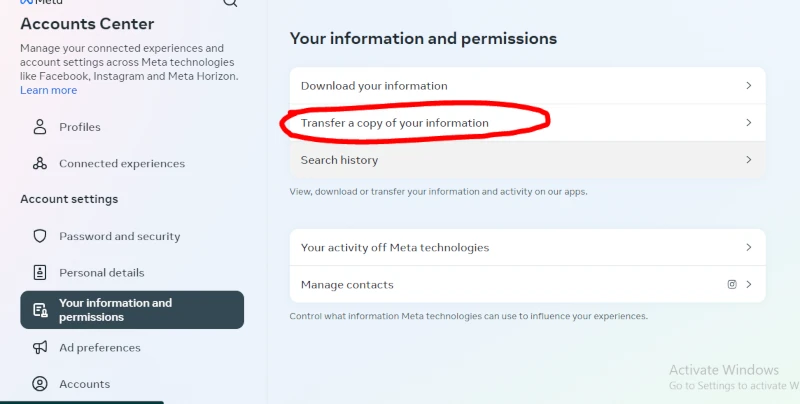800x404 pixels.
Task: Select Your information and permissions menu item
Action: point(132,310)
